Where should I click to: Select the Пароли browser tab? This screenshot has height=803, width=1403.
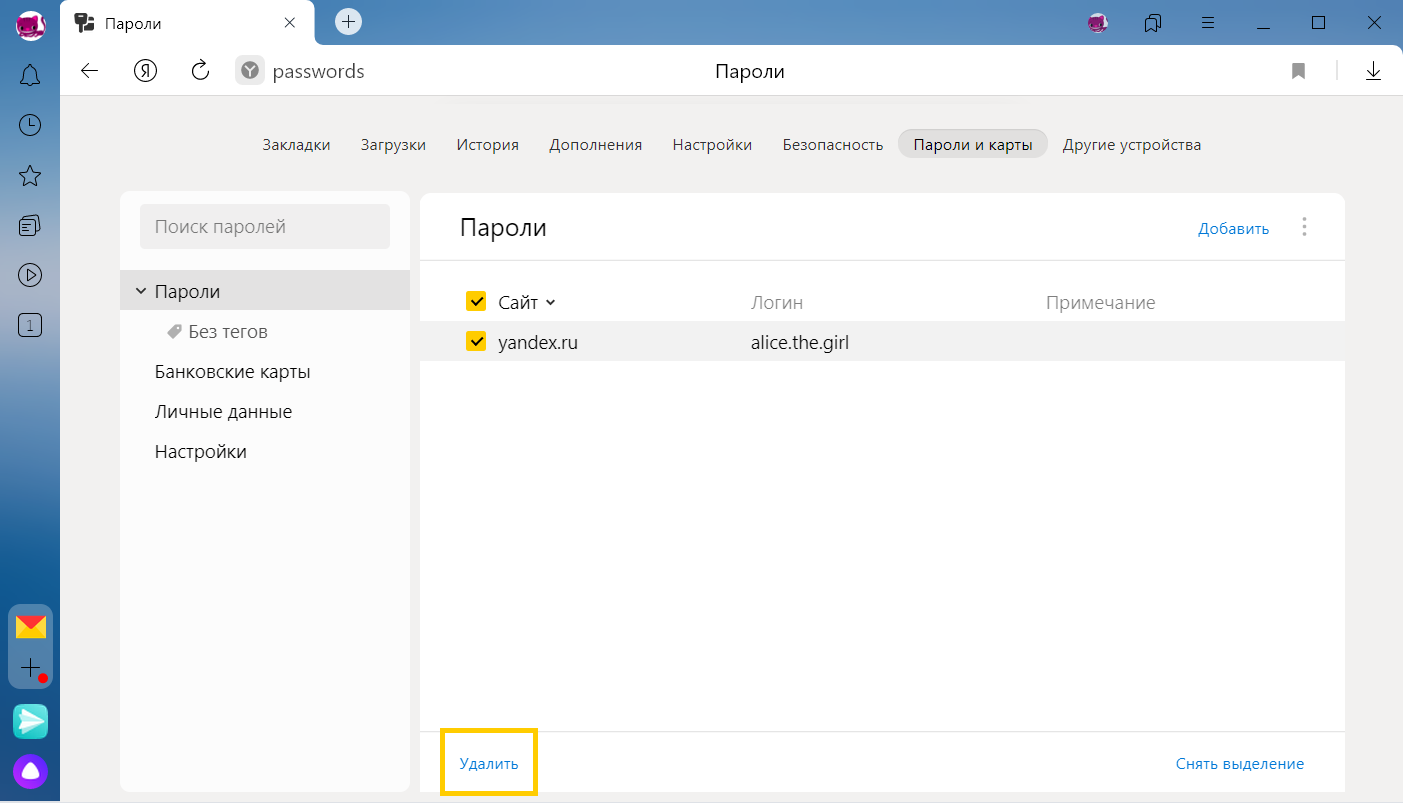(187, 22)
